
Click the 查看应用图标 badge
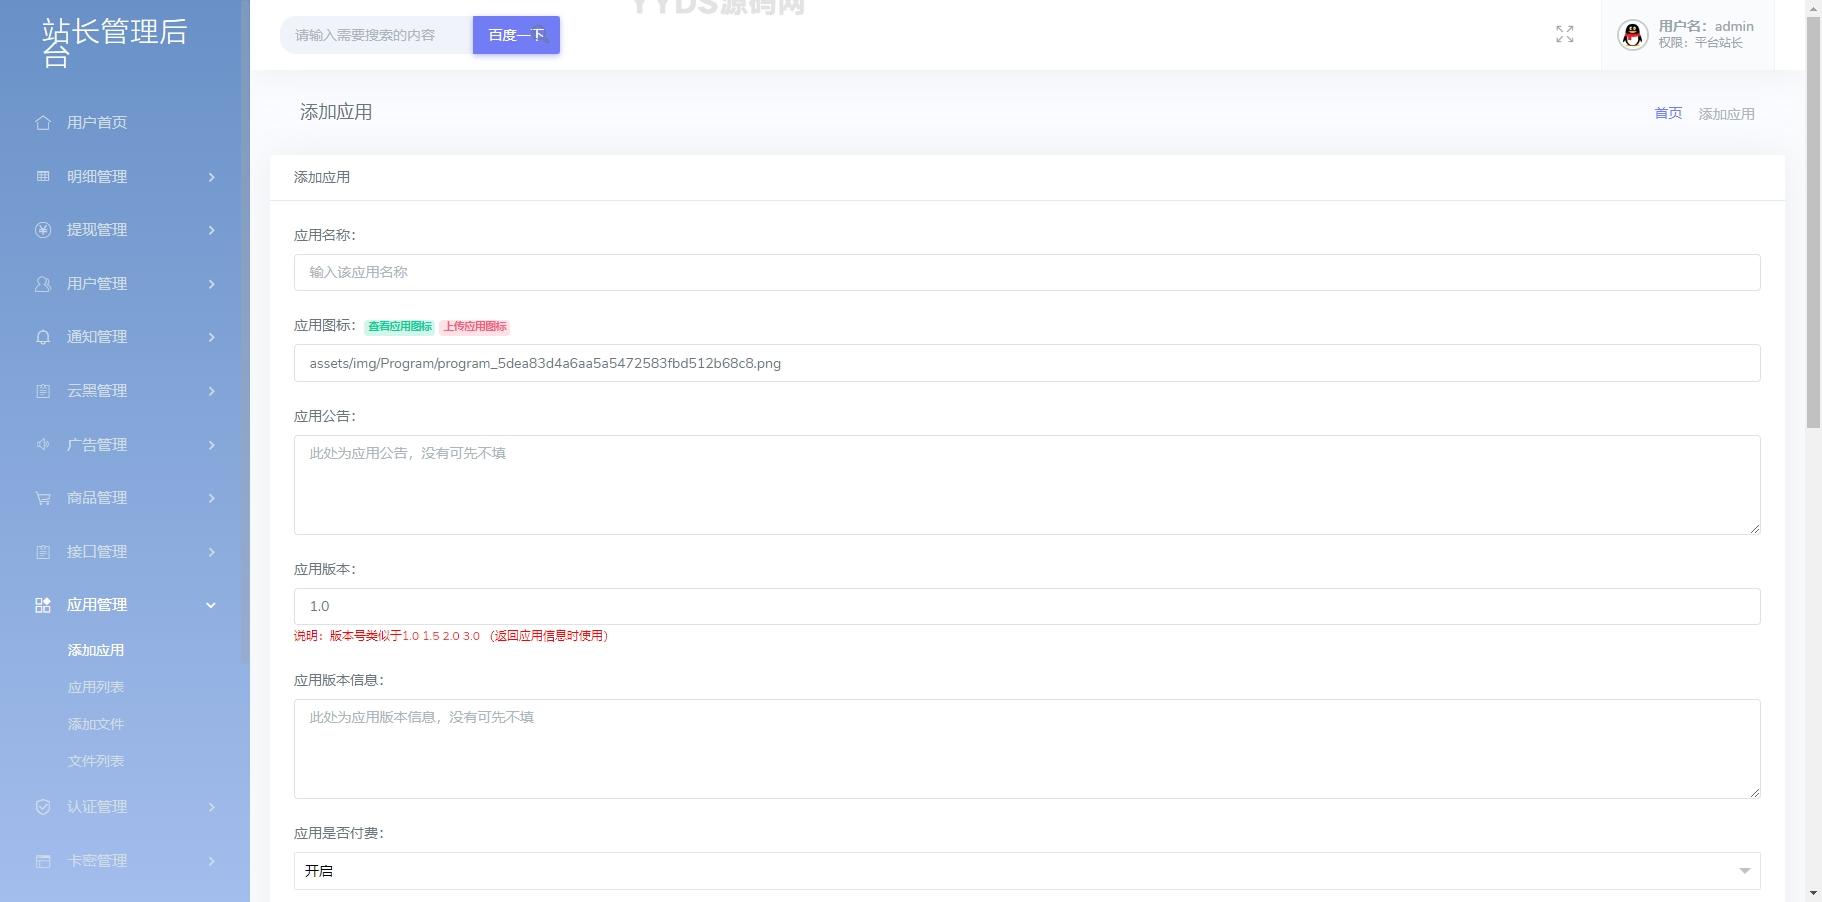pyautogui.click(x=399, y=327)
